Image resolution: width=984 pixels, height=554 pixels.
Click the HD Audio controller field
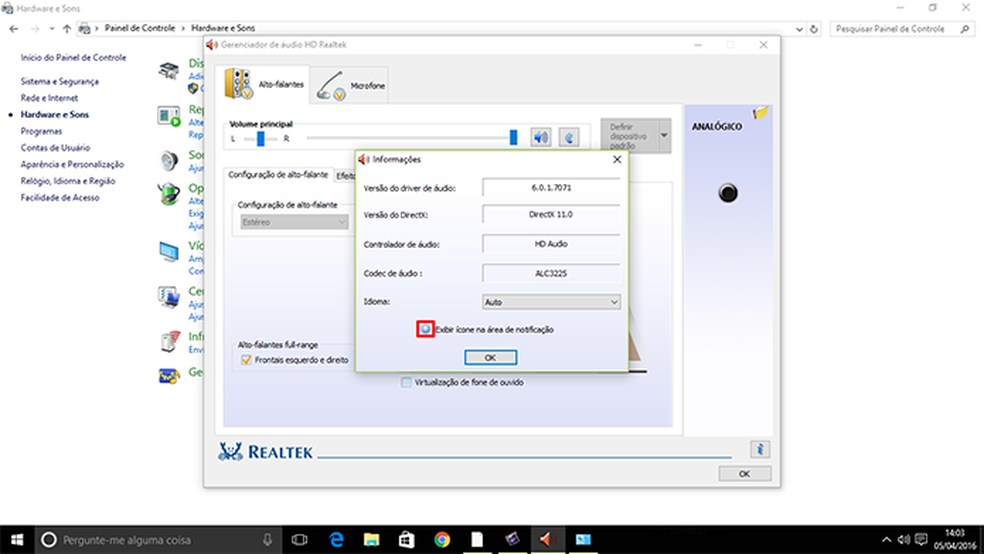[551, 244]
